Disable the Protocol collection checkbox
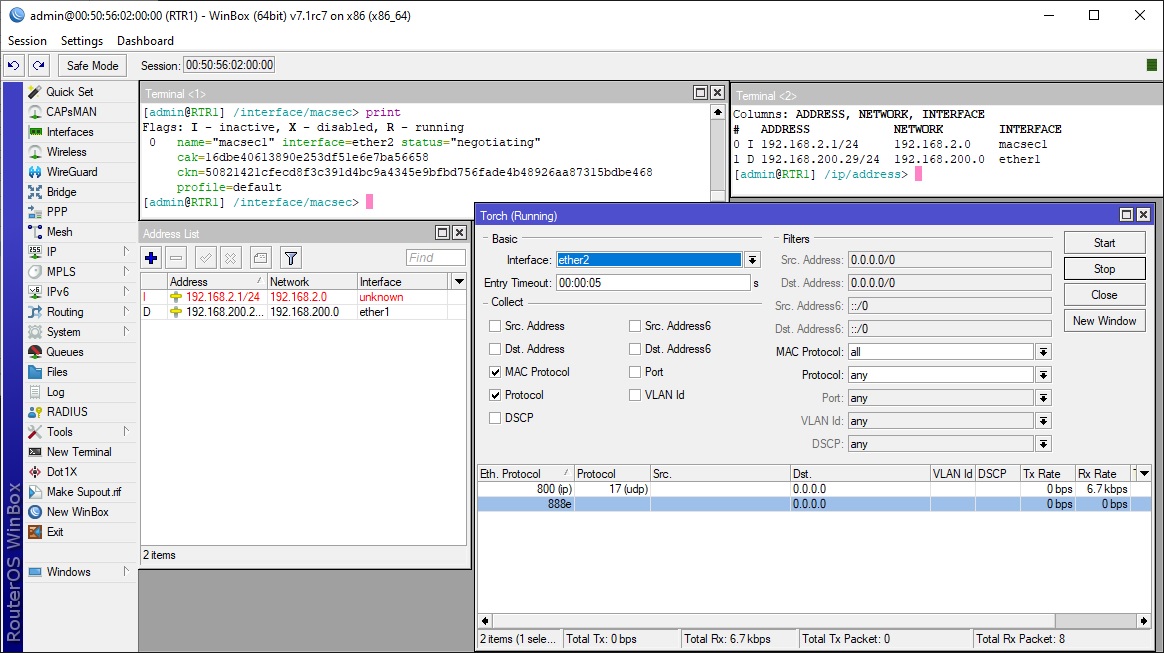1164x653 pixels. [494, 394]
